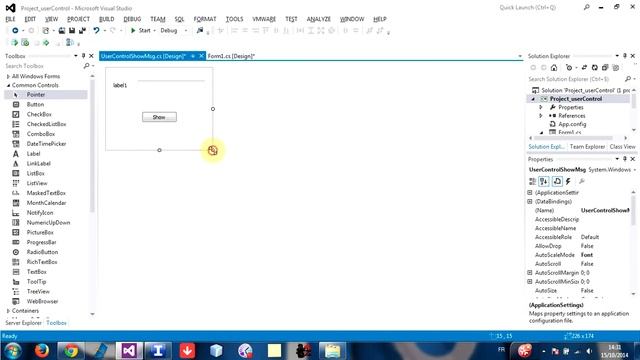The image size is (640, 360).
Task: Toggle the Properties view button in Properties panel
Action: [x=557, y=182]
